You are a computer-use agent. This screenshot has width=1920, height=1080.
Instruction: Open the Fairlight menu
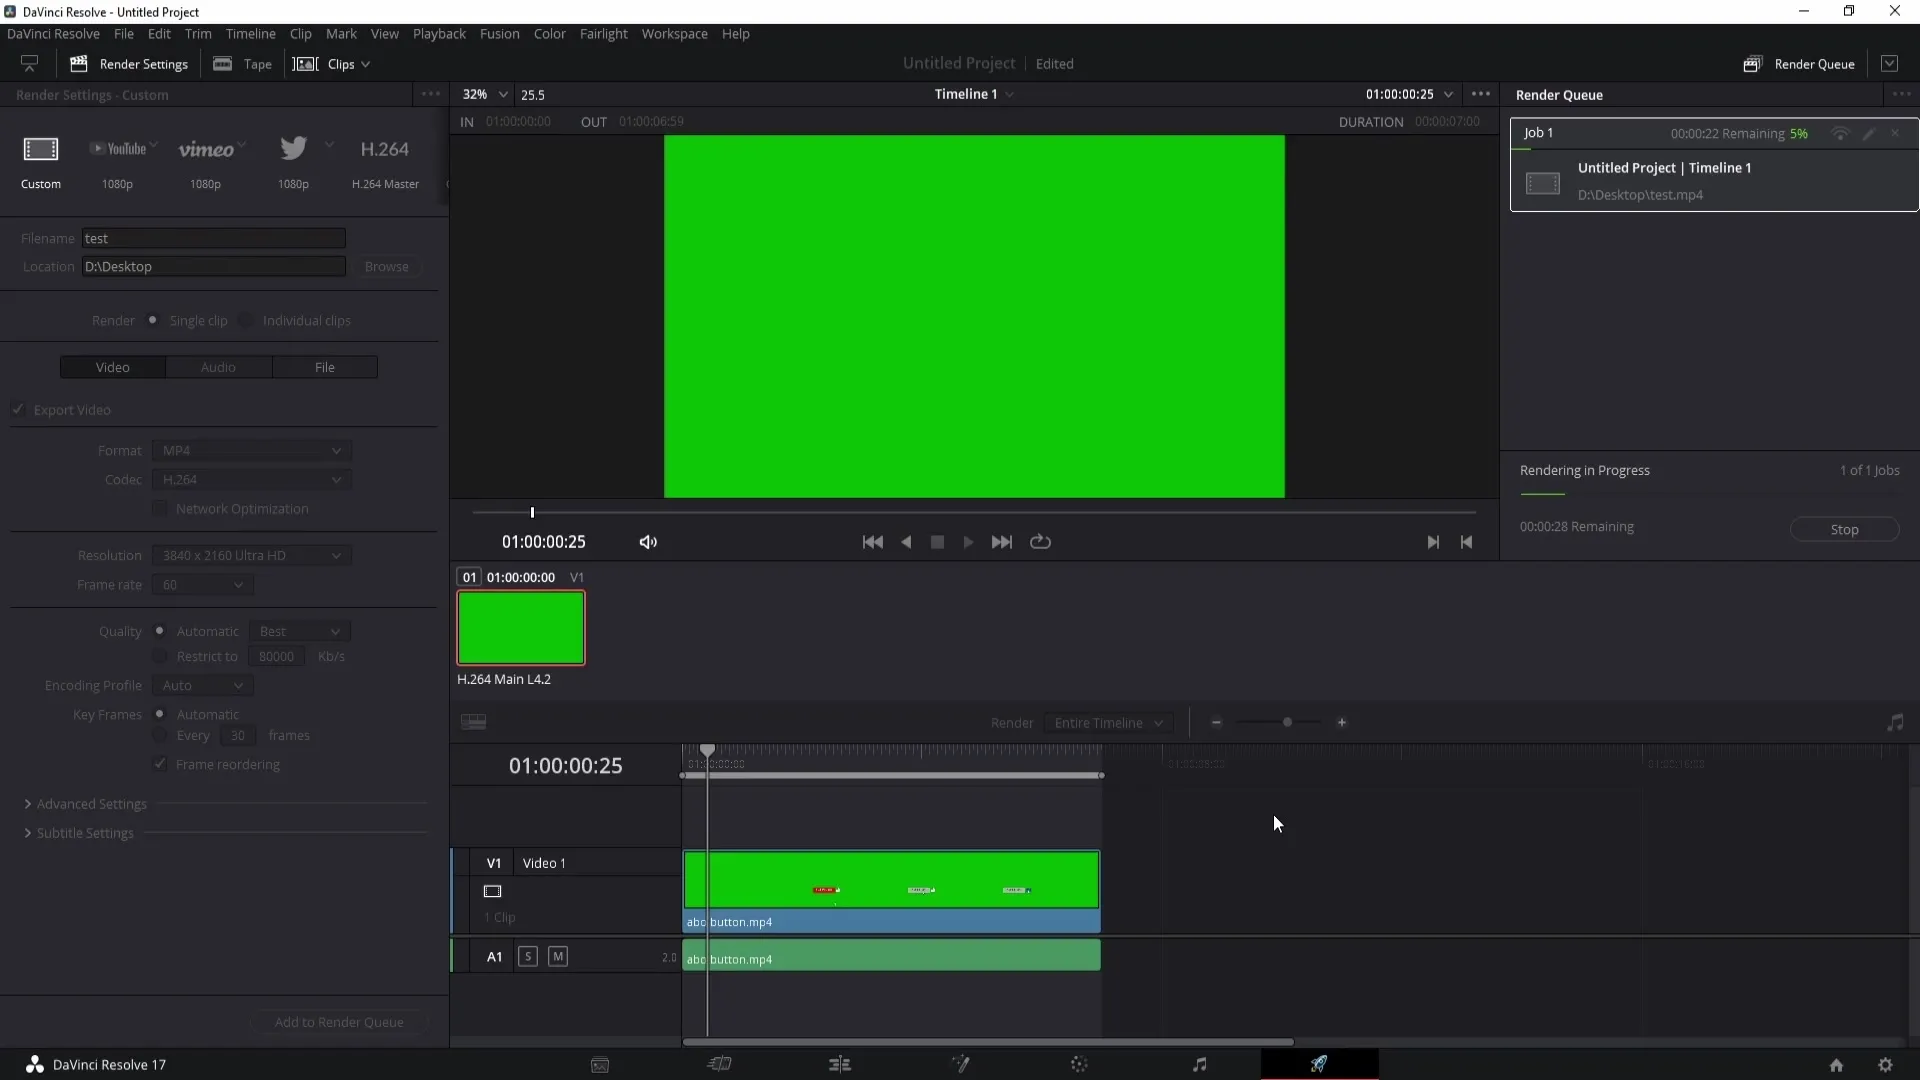603,34
